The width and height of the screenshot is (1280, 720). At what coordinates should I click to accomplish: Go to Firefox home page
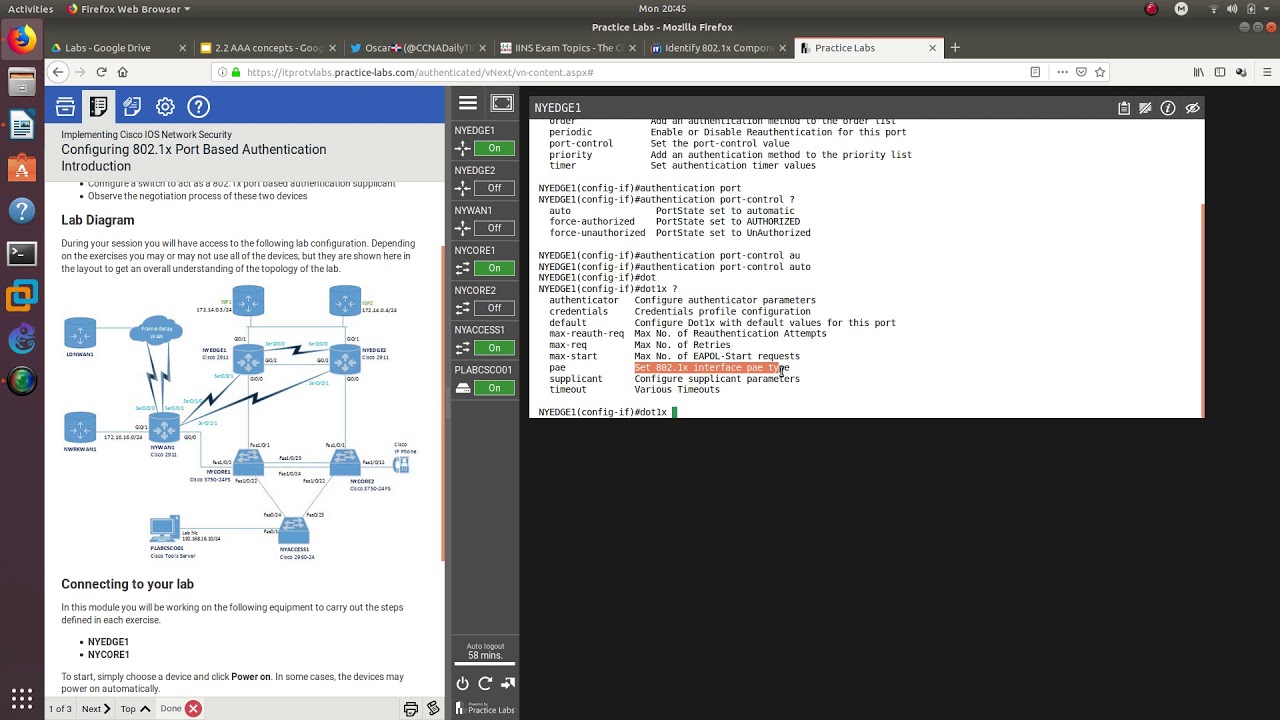tap(123, 72)
